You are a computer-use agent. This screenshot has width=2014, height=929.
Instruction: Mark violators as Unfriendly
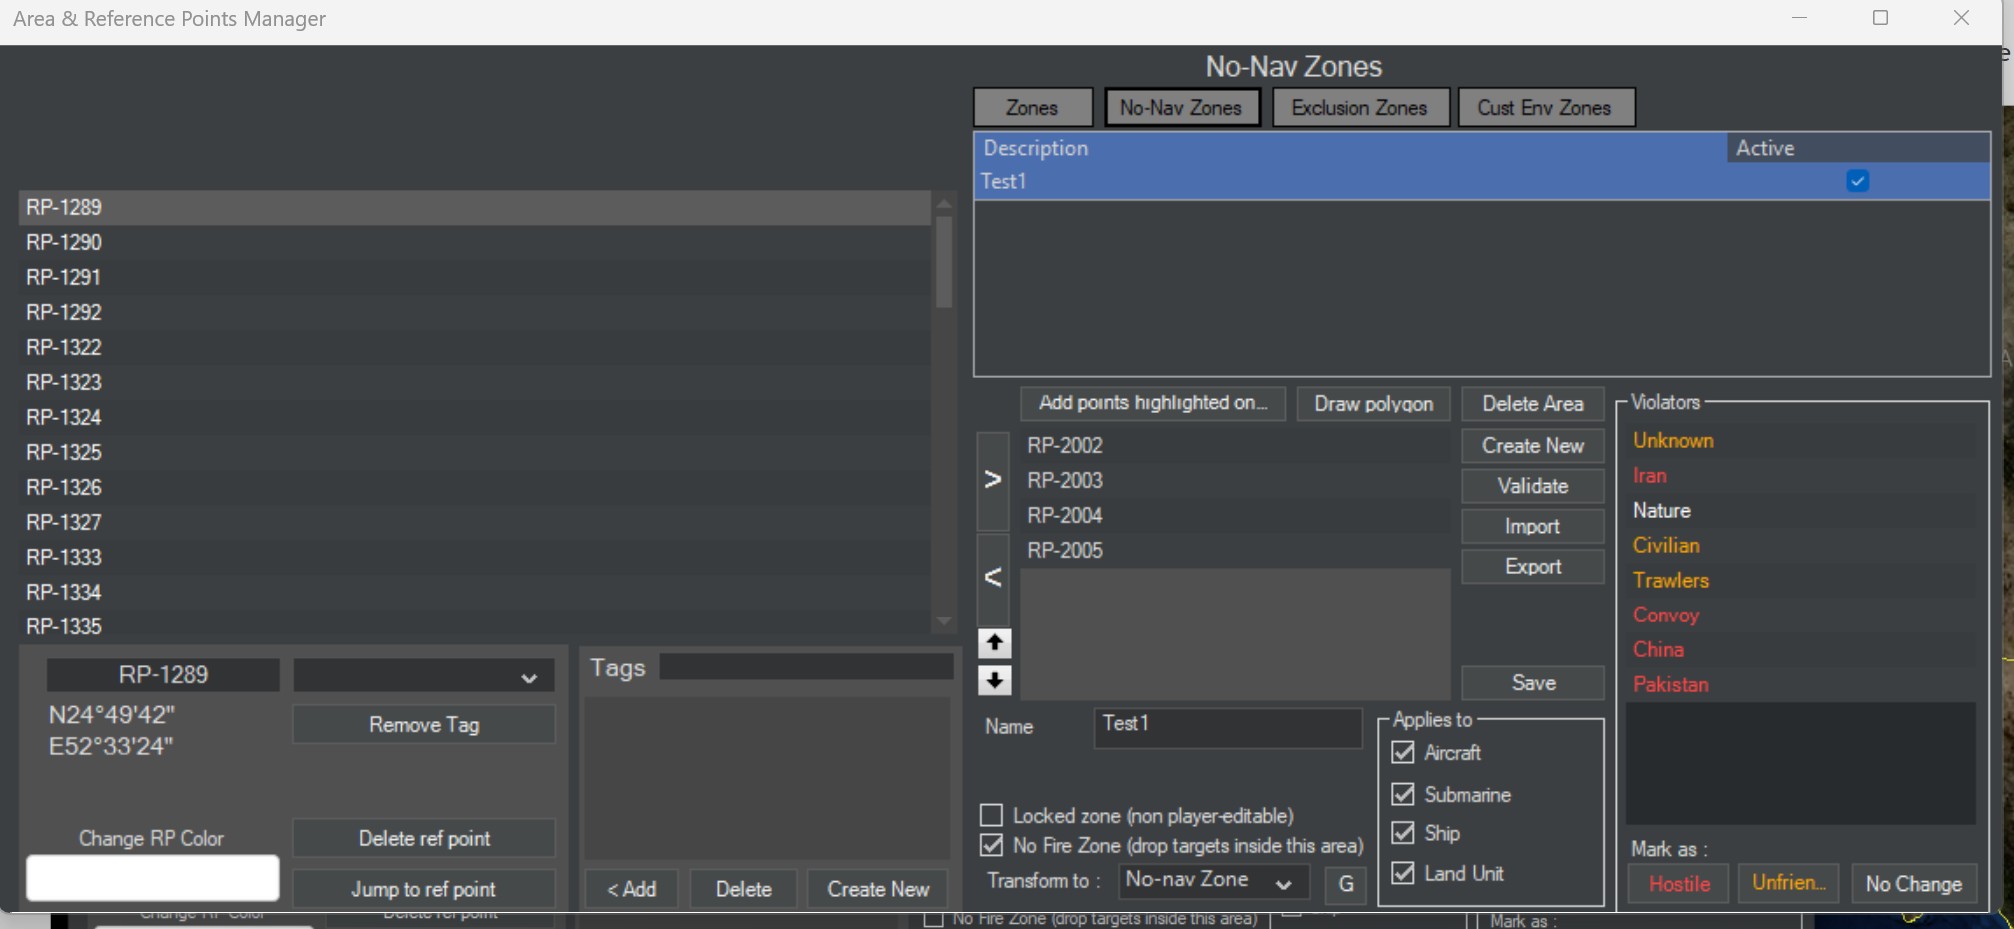pos(1788,883)
